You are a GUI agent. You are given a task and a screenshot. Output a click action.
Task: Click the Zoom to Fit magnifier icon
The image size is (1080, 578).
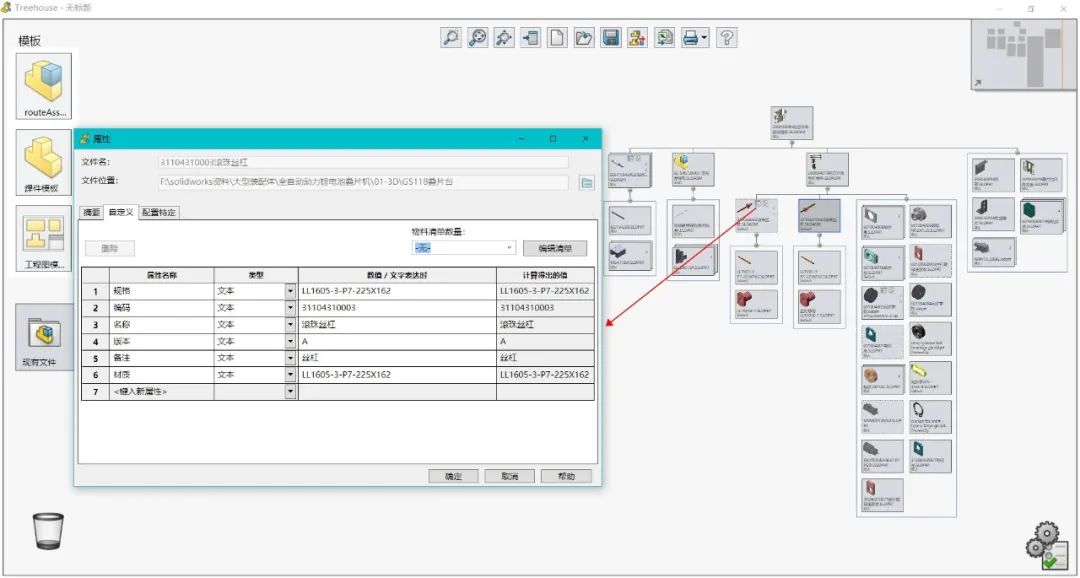[477, 37]
